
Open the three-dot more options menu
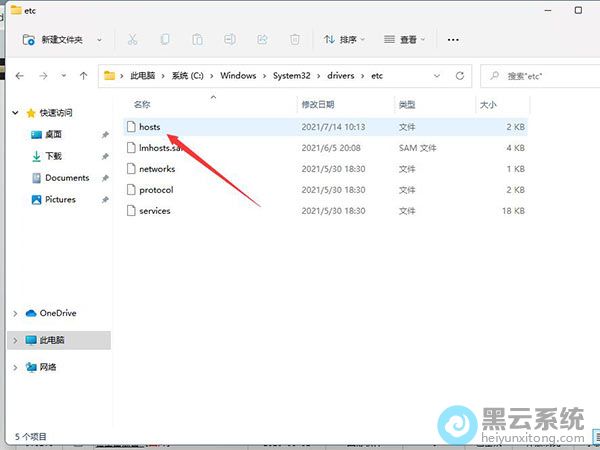point(453,40)
